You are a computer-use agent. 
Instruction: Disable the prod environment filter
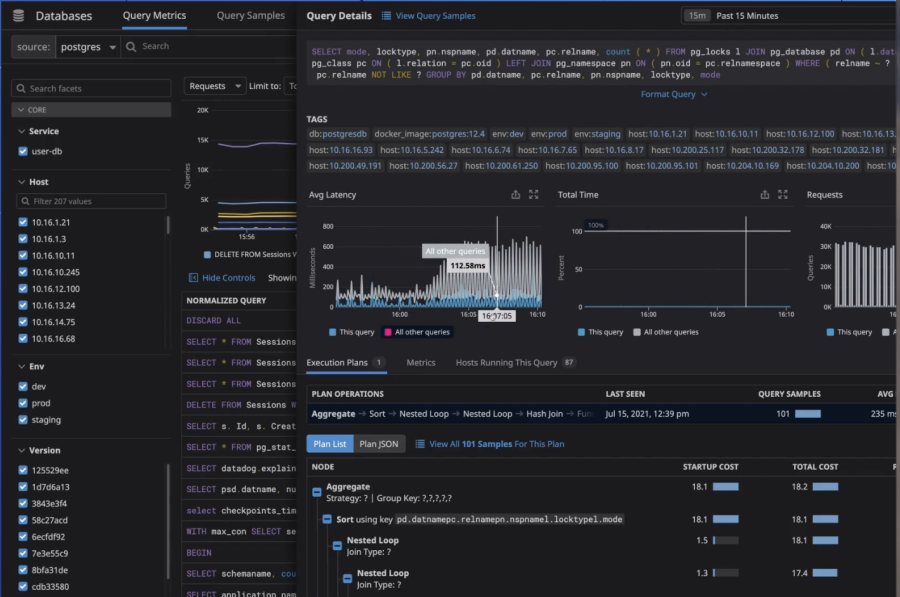pyautogui.click(x=24, y=404)
